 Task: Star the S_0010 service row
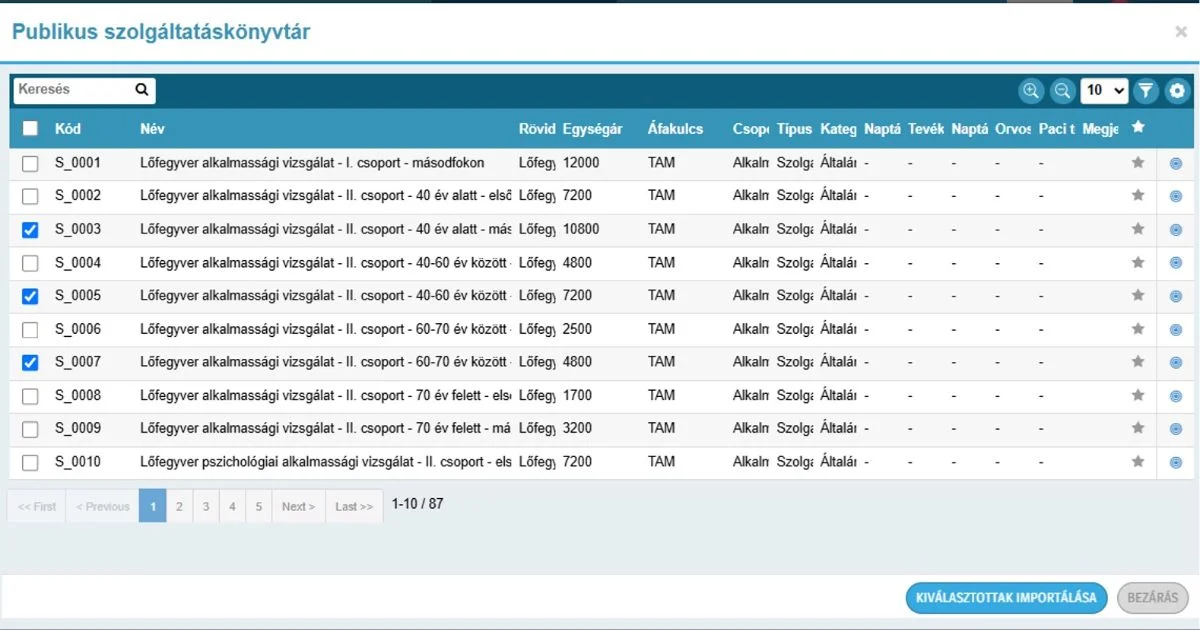coord(1137,462)
